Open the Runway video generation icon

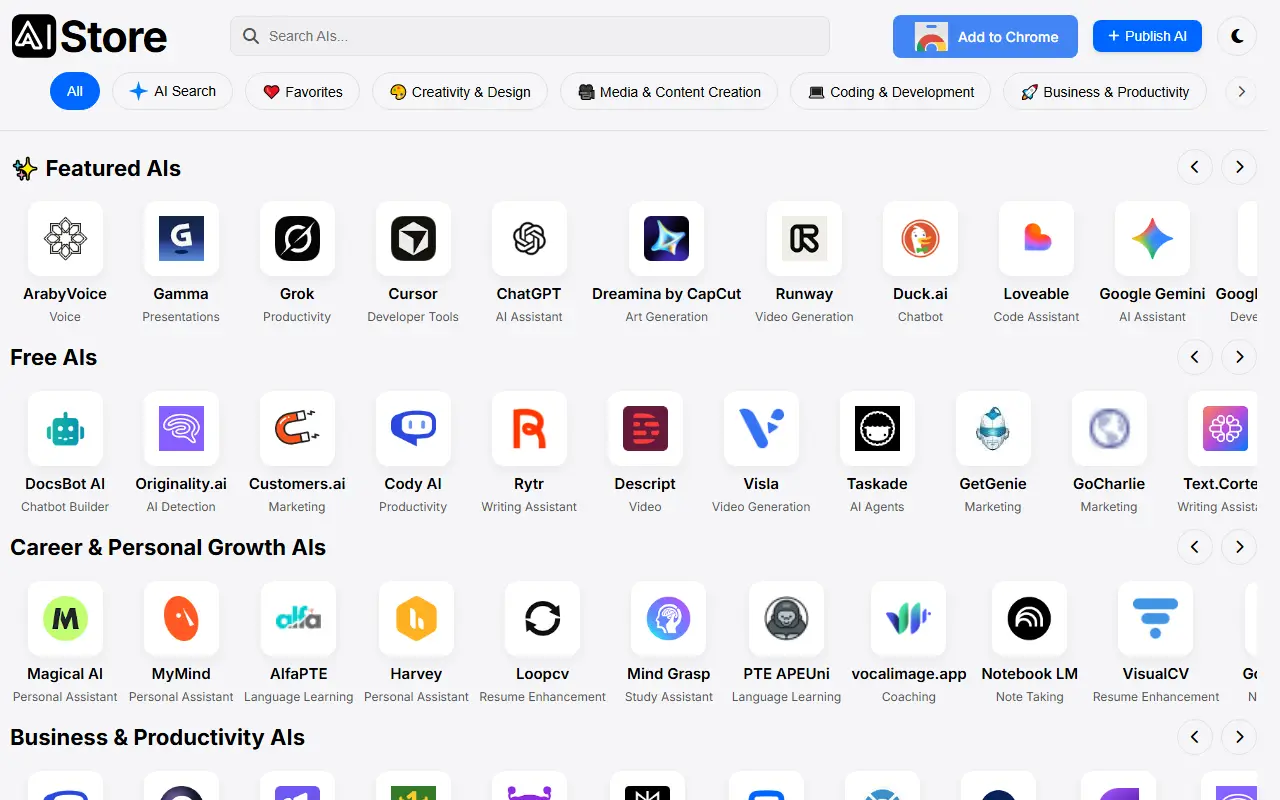[804, 239]
